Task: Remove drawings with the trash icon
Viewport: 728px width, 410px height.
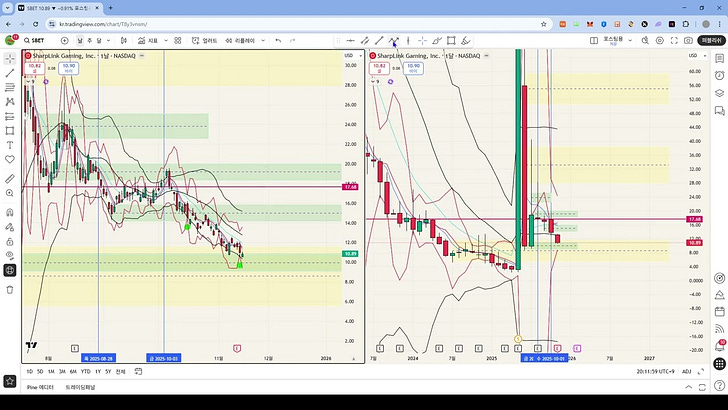Action: click(10, 290)
